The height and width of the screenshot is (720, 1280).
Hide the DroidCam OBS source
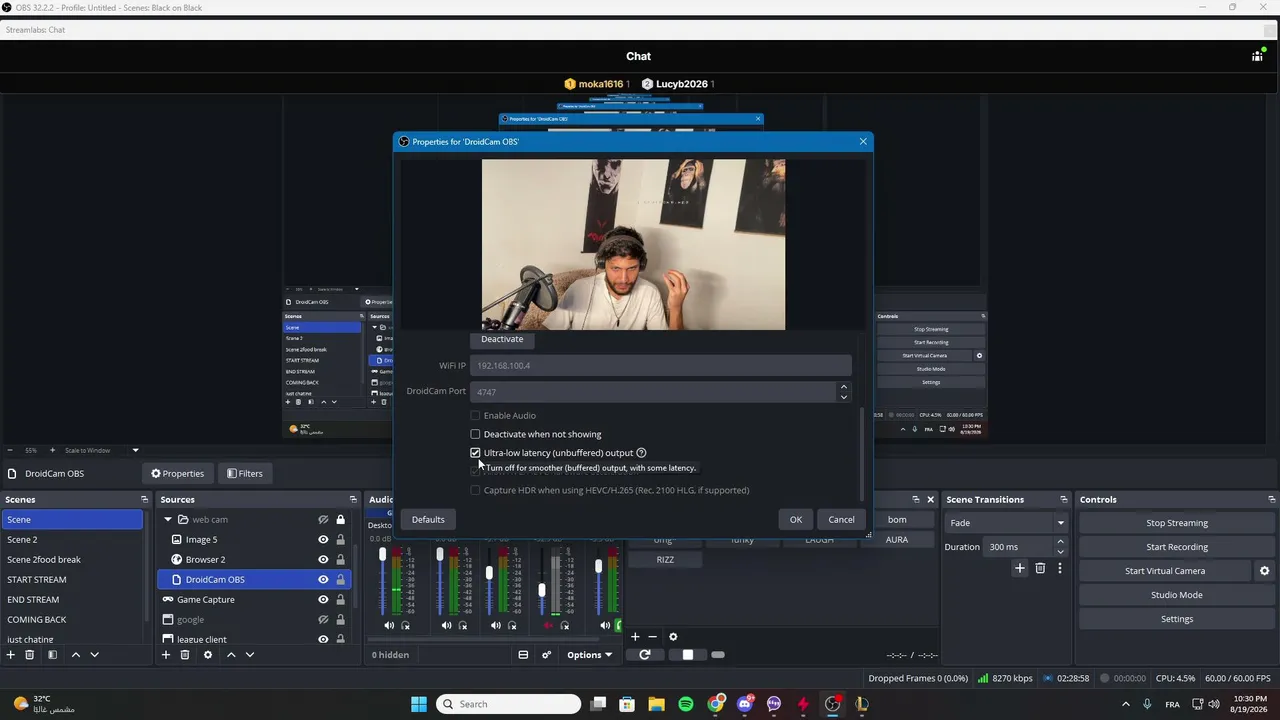(x=323, y=580)
